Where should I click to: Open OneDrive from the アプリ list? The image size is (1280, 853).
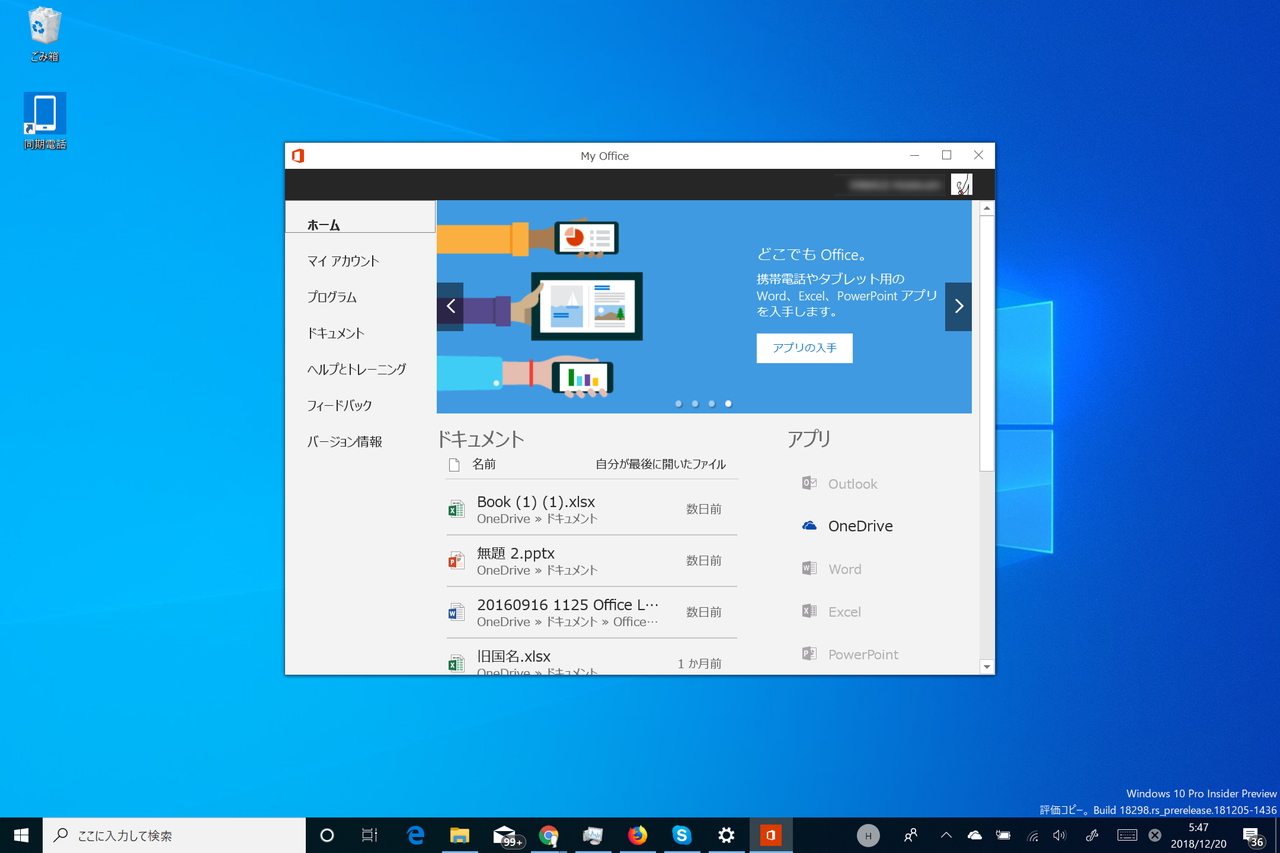[847, 526]
